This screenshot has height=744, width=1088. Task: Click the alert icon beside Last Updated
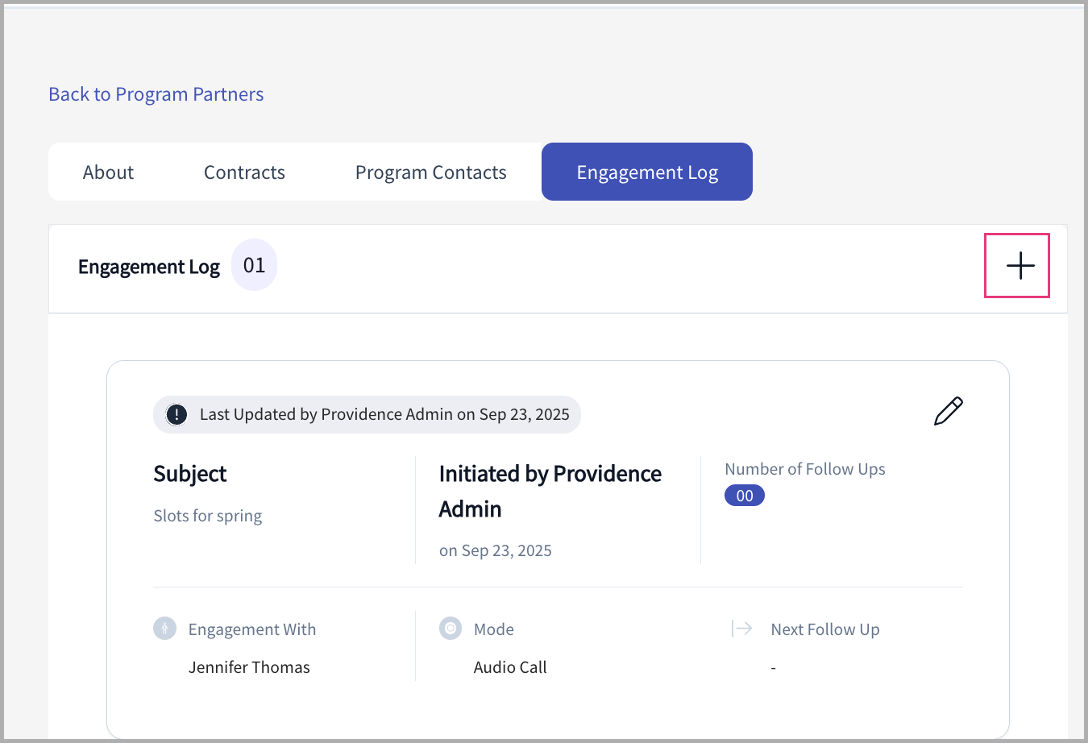(177, 414)
